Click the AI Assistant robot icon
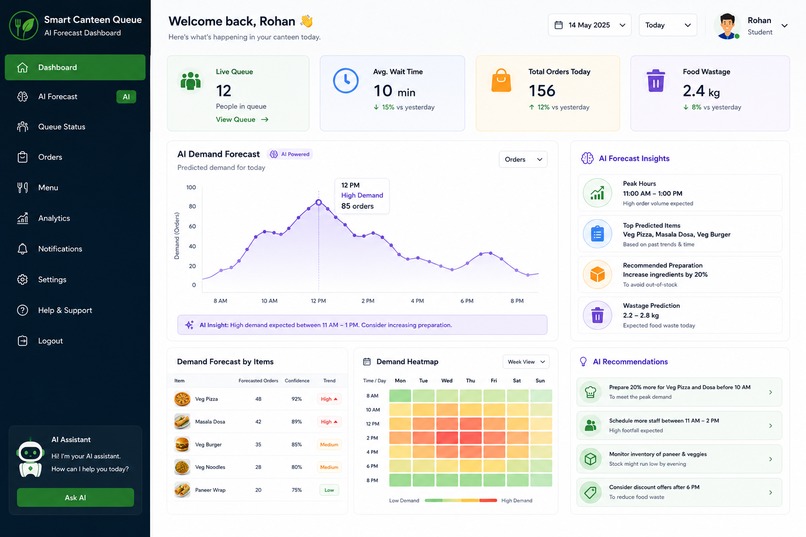The image size is (806, 537). coord(30,457)
